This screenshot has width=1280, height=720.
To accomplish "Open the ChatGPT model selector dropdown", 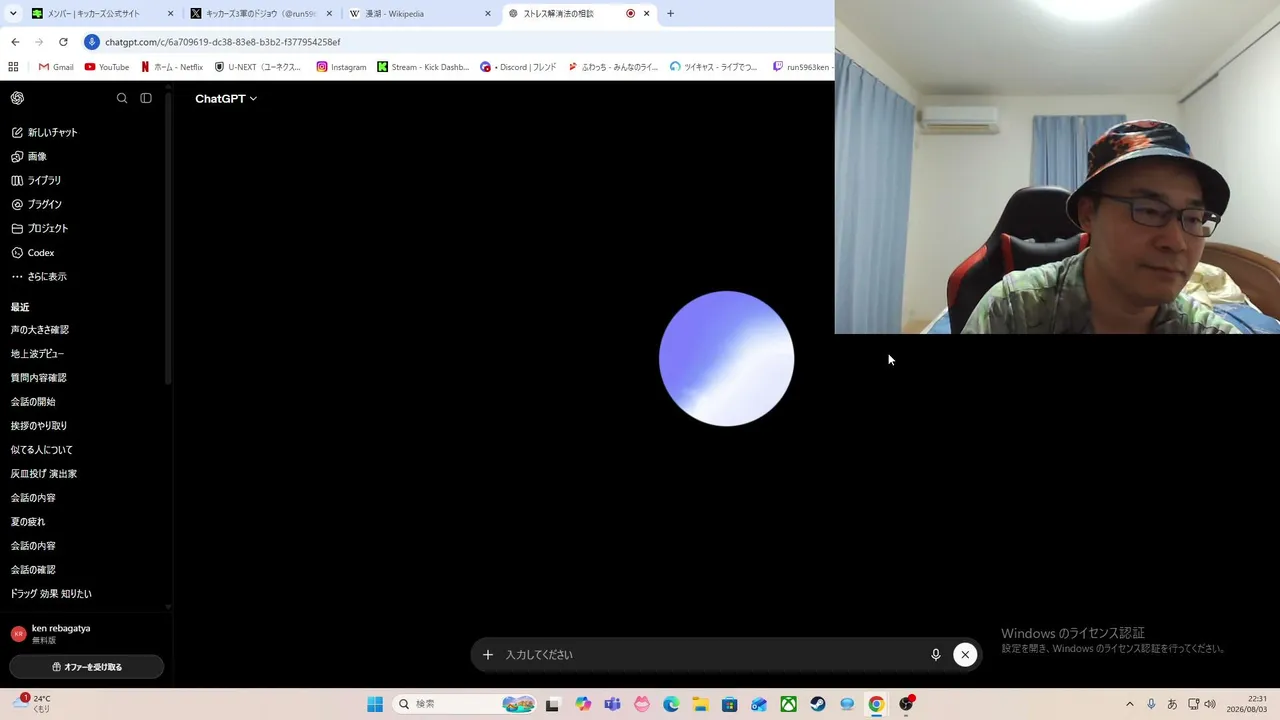I will click(x=226, y=98).
